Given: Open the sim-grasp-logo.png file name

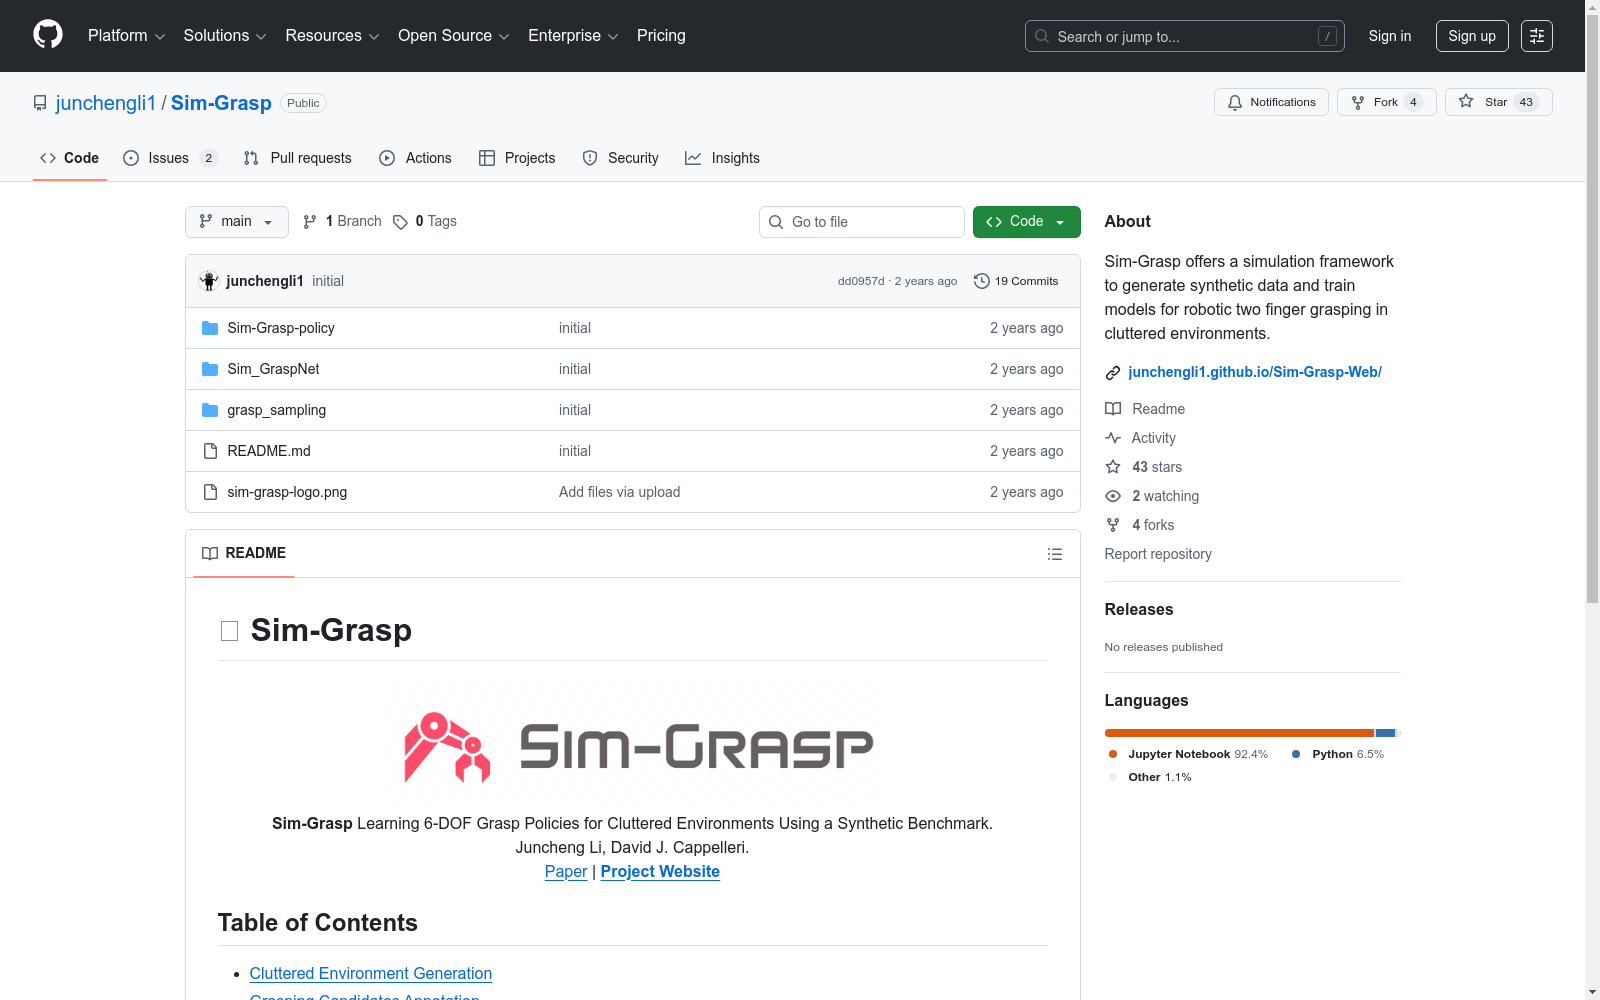Looking at the screenshot, I should click(x=287, y=492).
